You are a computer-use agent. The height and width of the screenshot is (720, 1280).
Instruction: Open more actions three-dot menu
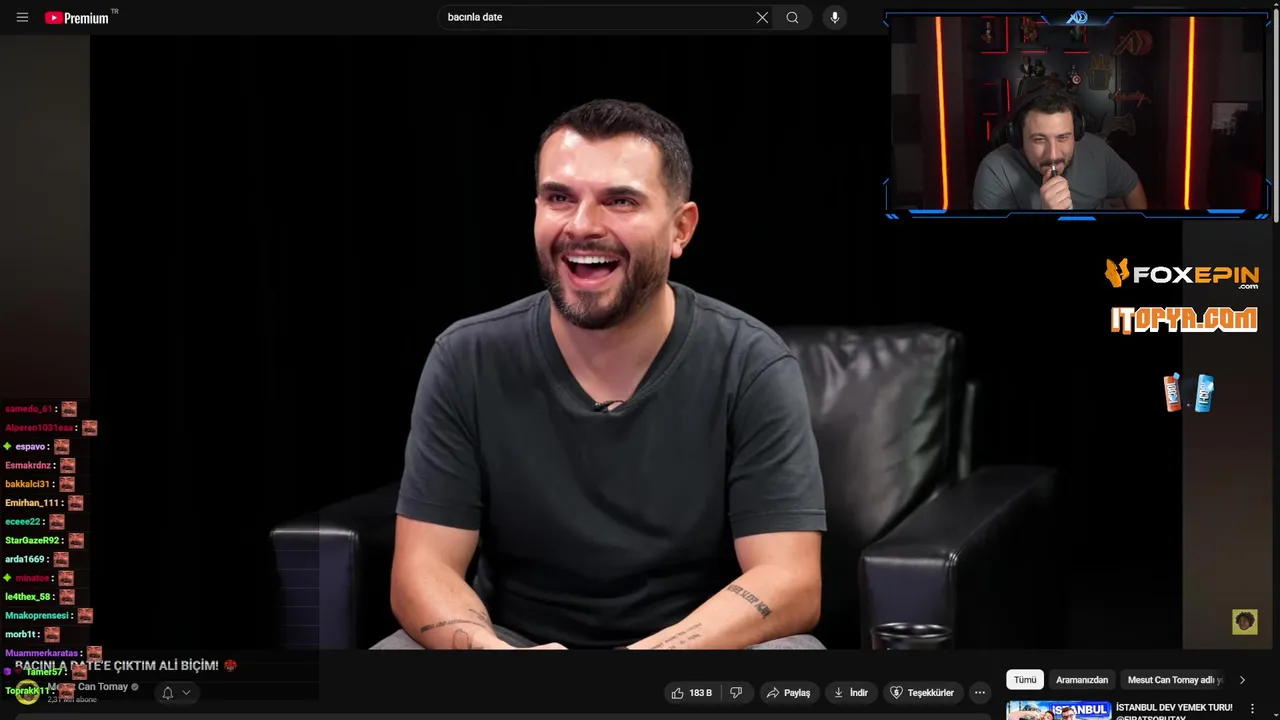coord(980,692)
